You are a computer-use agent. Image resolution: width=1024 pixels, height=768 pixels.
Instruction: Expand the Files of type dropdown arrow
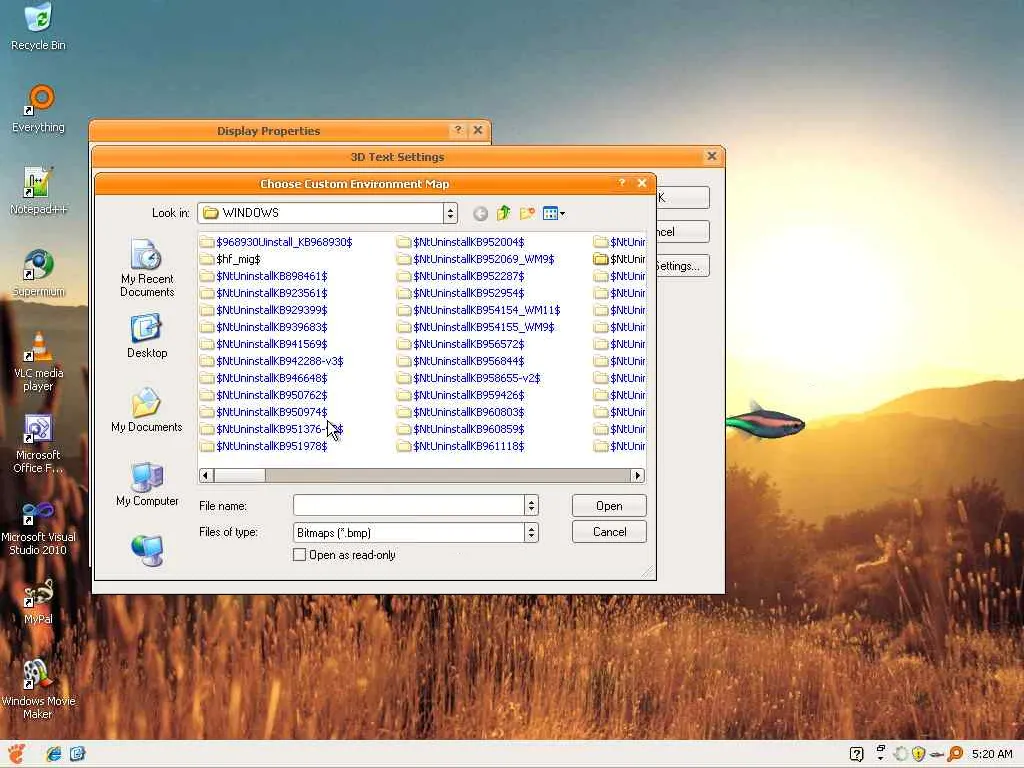pos(531,533)
